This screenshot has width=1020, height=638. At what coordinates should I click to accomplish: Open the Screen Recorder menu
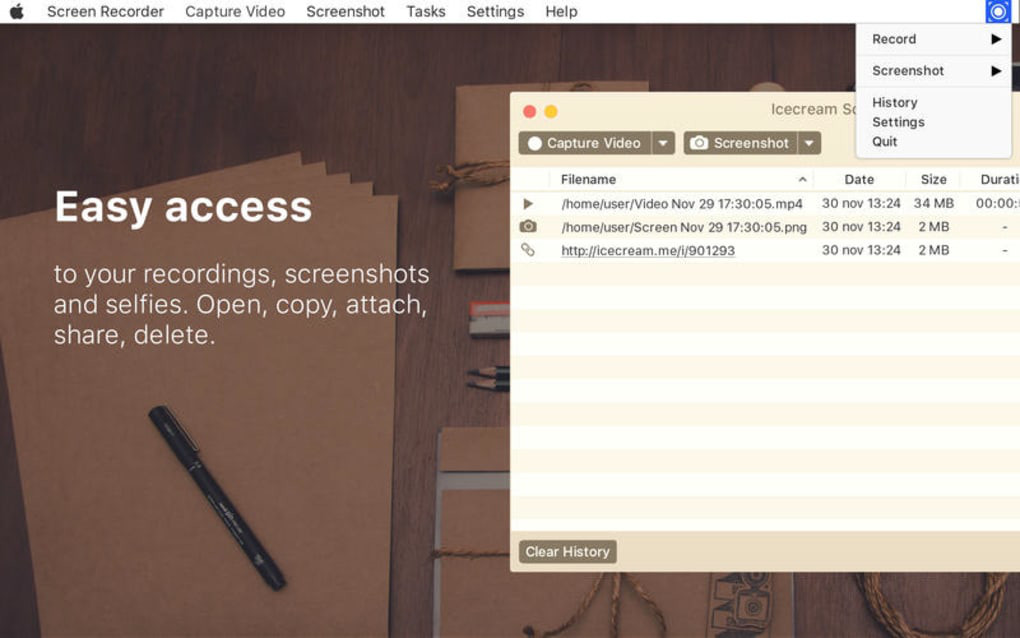[105, 11]
